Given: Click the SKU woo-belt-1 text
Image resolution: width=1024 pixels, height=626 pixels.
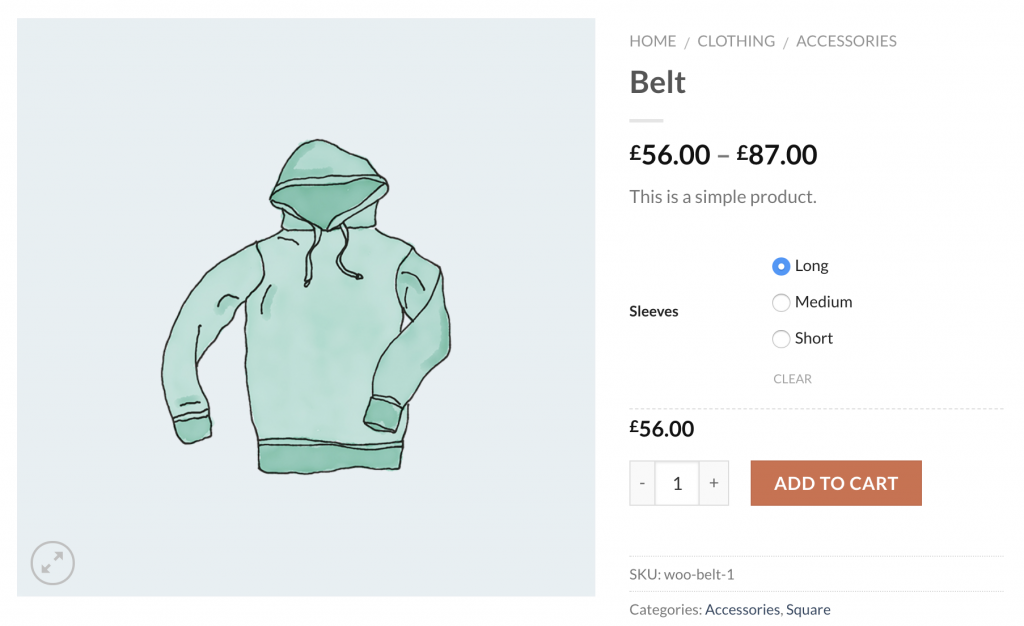Looking at the screenshot, I should [682, 574].
